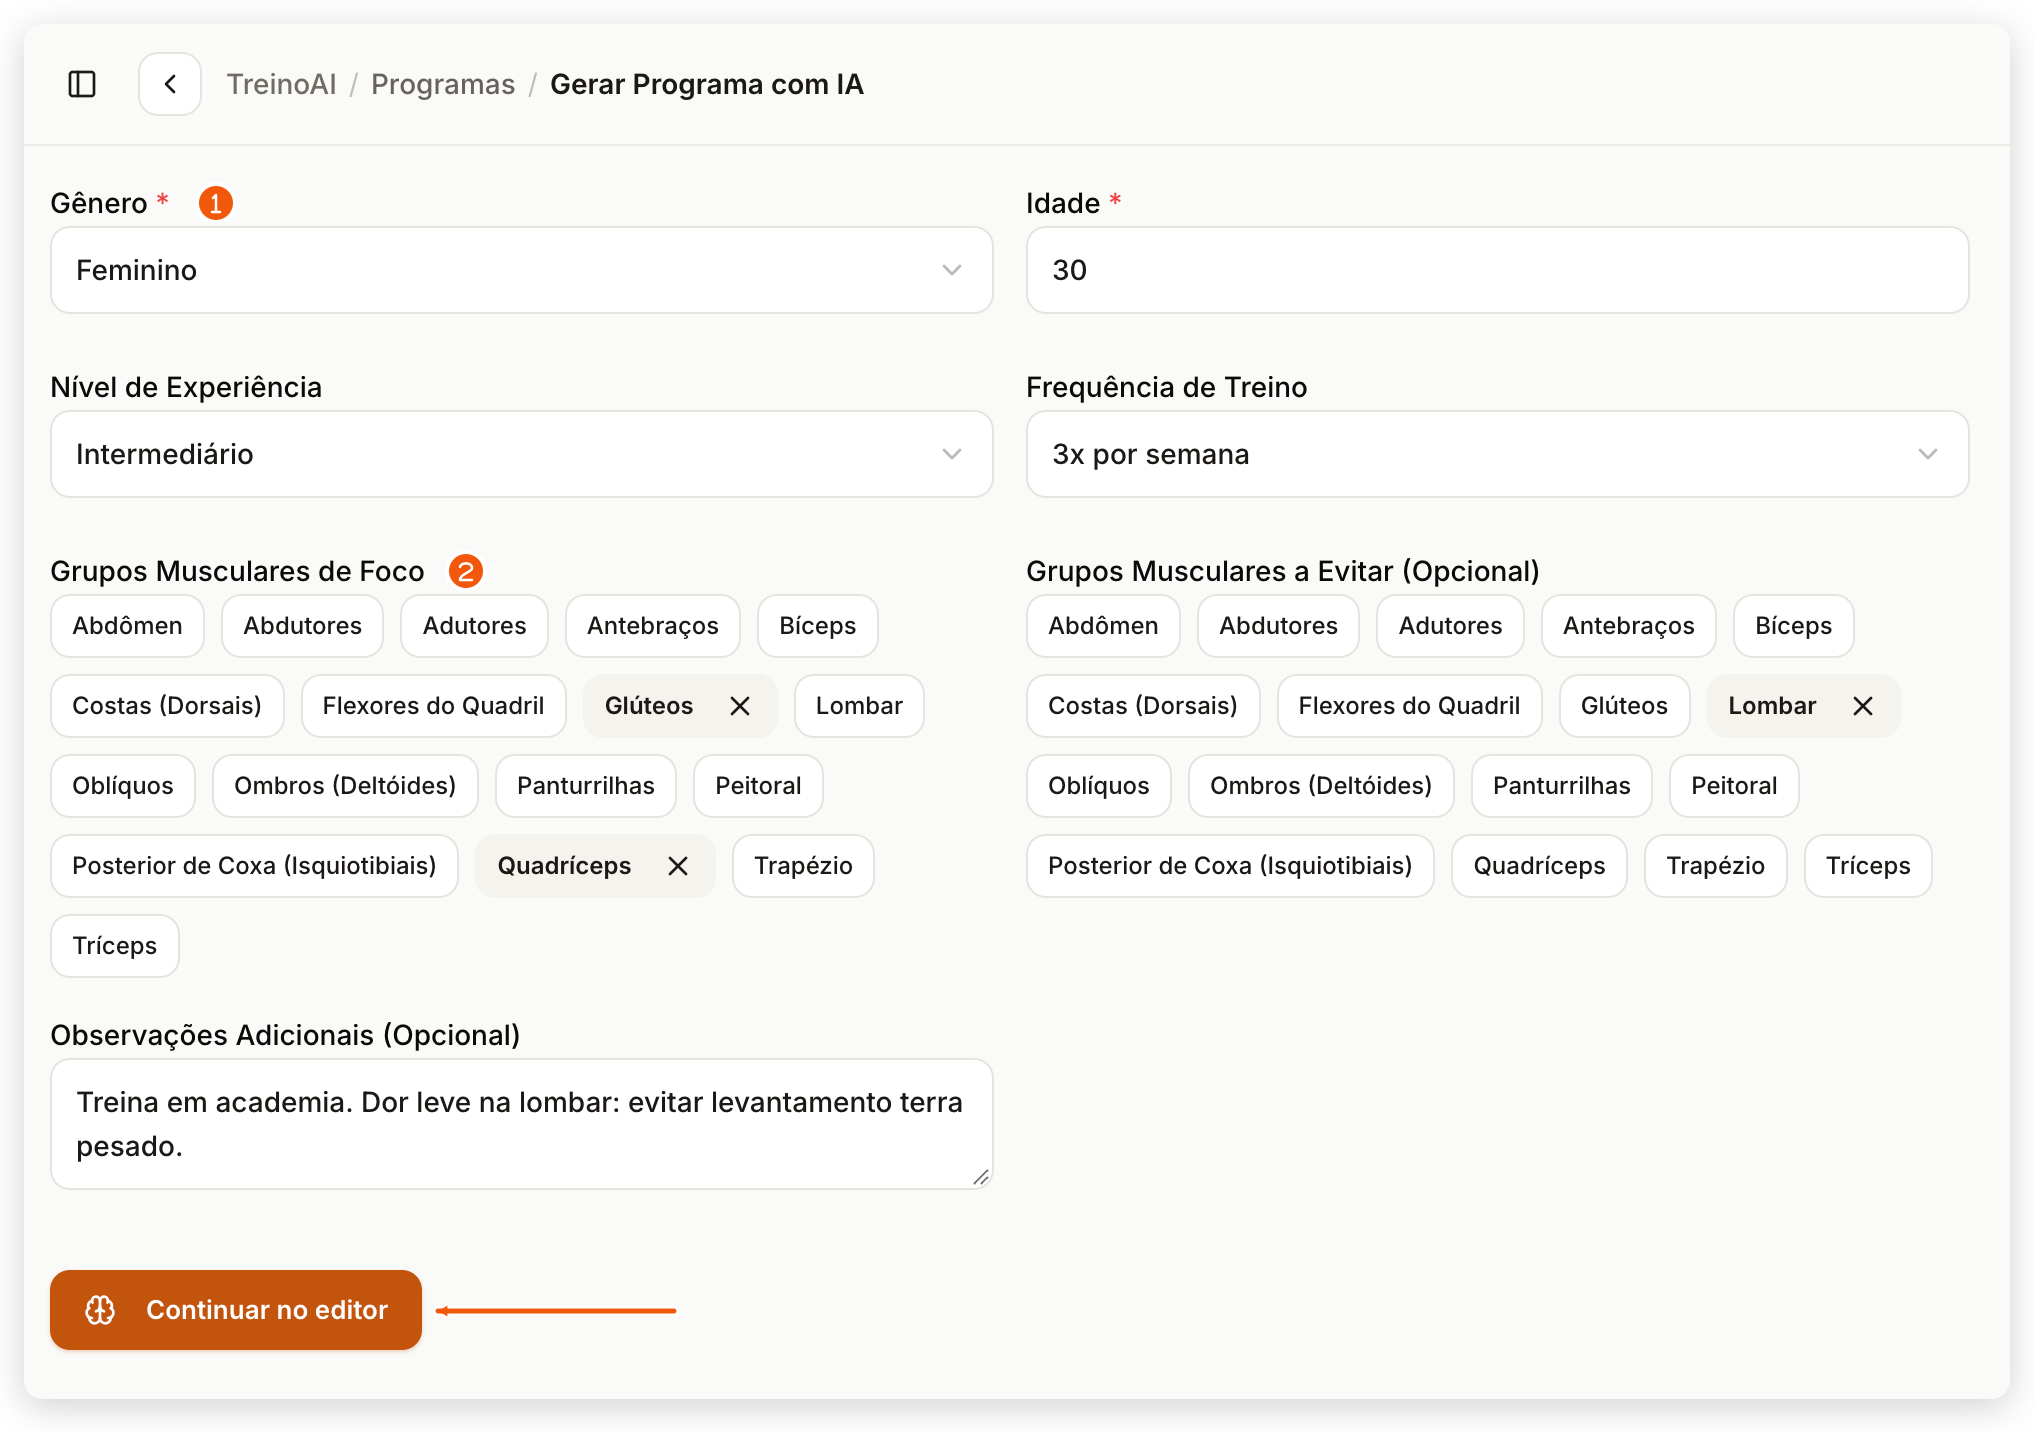Screen dimensions: 2034x1431
Task: Toggle Quadríceps in groups to avoid
Action: tap(1539, 866)
